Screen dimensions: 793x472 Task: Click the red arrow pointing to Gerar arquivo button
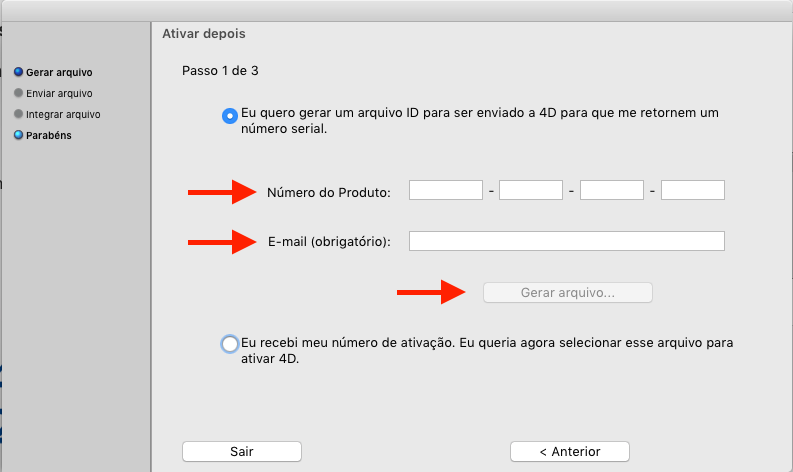(432, 292)
